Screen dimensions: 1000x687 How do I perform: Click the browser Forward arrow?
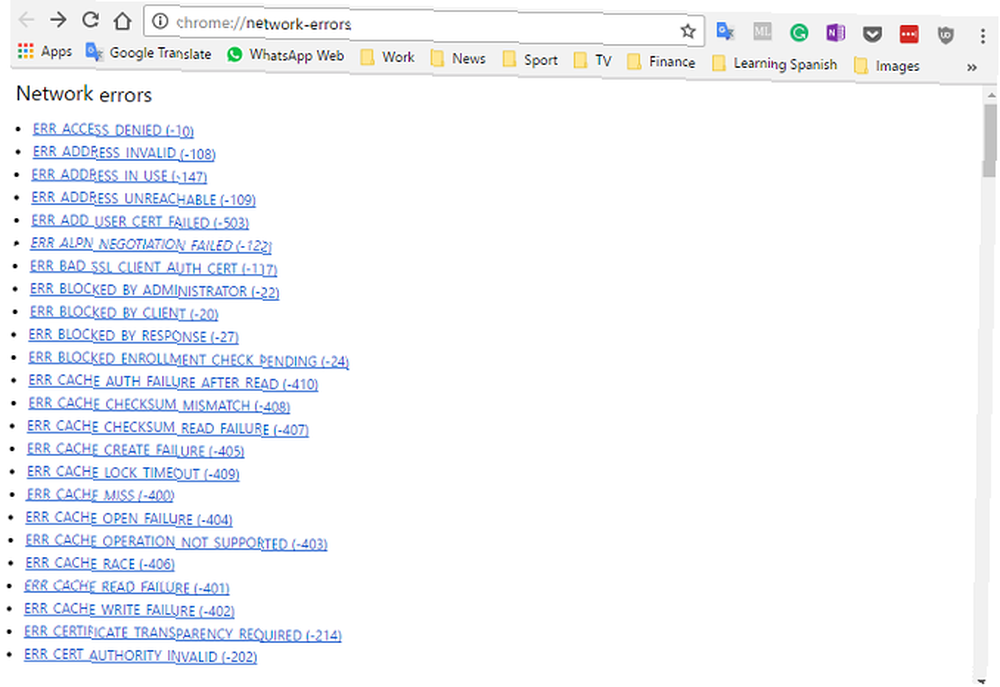[x=58, y=20]
